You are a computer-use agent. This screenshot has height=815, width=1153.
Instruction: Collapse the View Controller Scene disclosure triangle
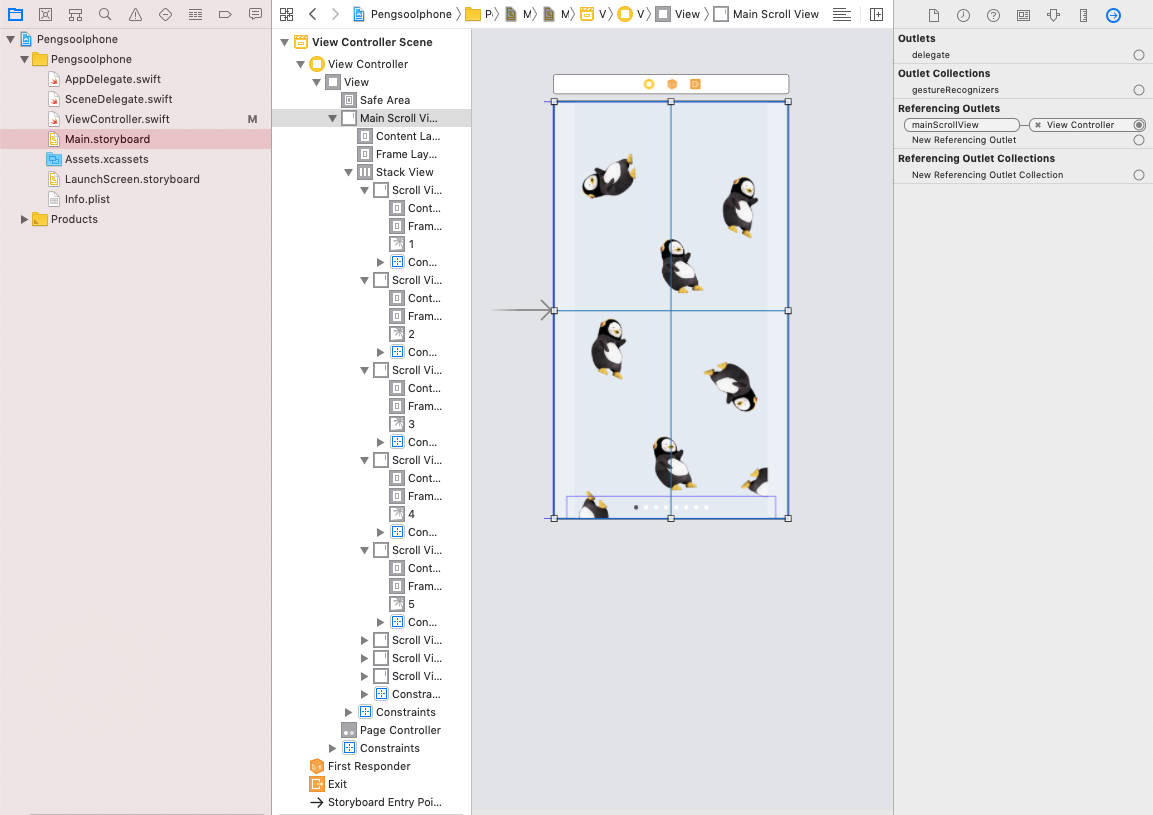tap(285, 43)
